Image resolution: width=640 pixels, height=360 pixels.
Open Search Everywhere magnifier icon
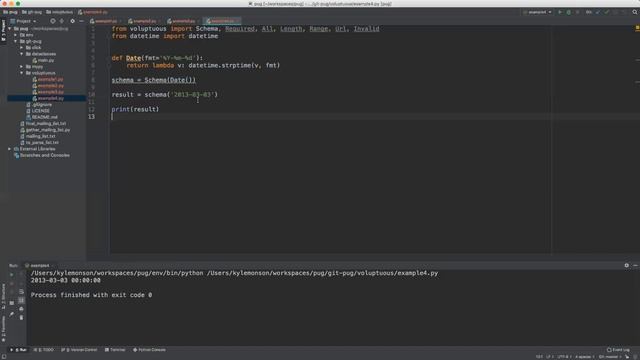[x=635, y=12]
